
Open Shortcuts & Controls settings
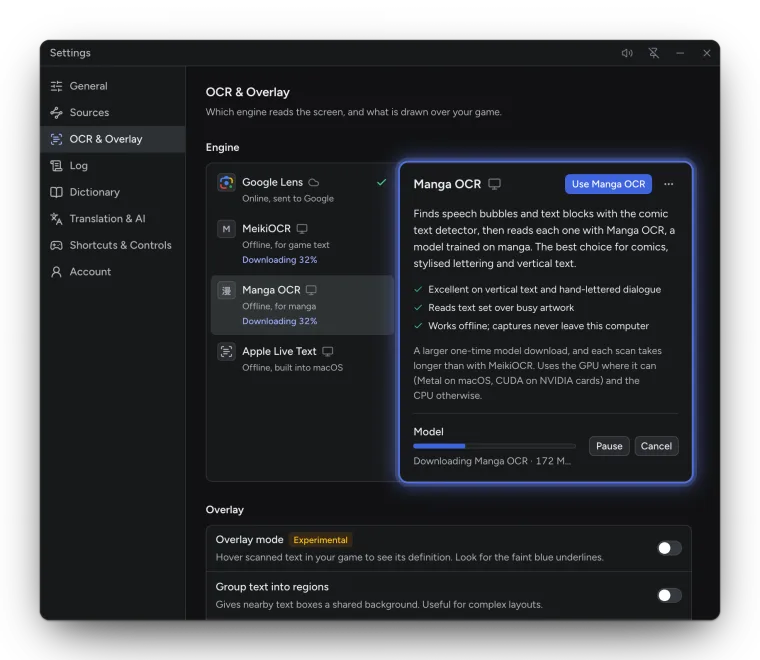pyautogui.click(x=112, y=245)
